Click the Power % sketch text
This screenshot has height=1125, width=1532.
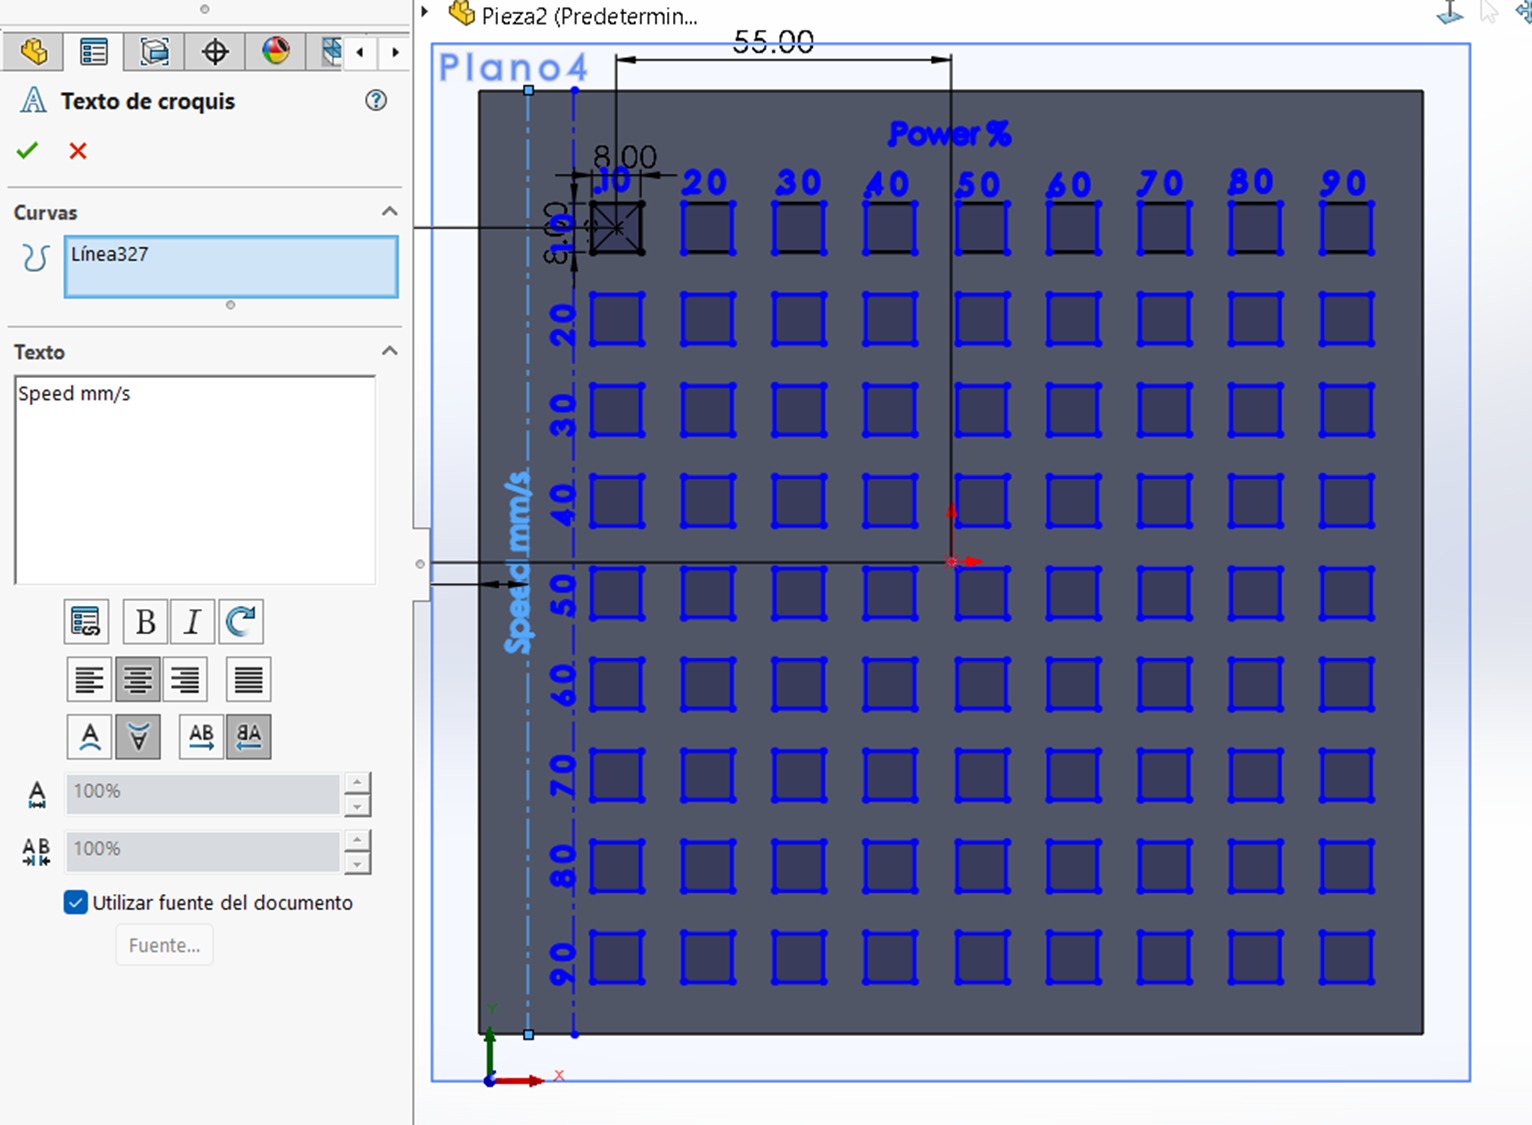click(950, 134)
